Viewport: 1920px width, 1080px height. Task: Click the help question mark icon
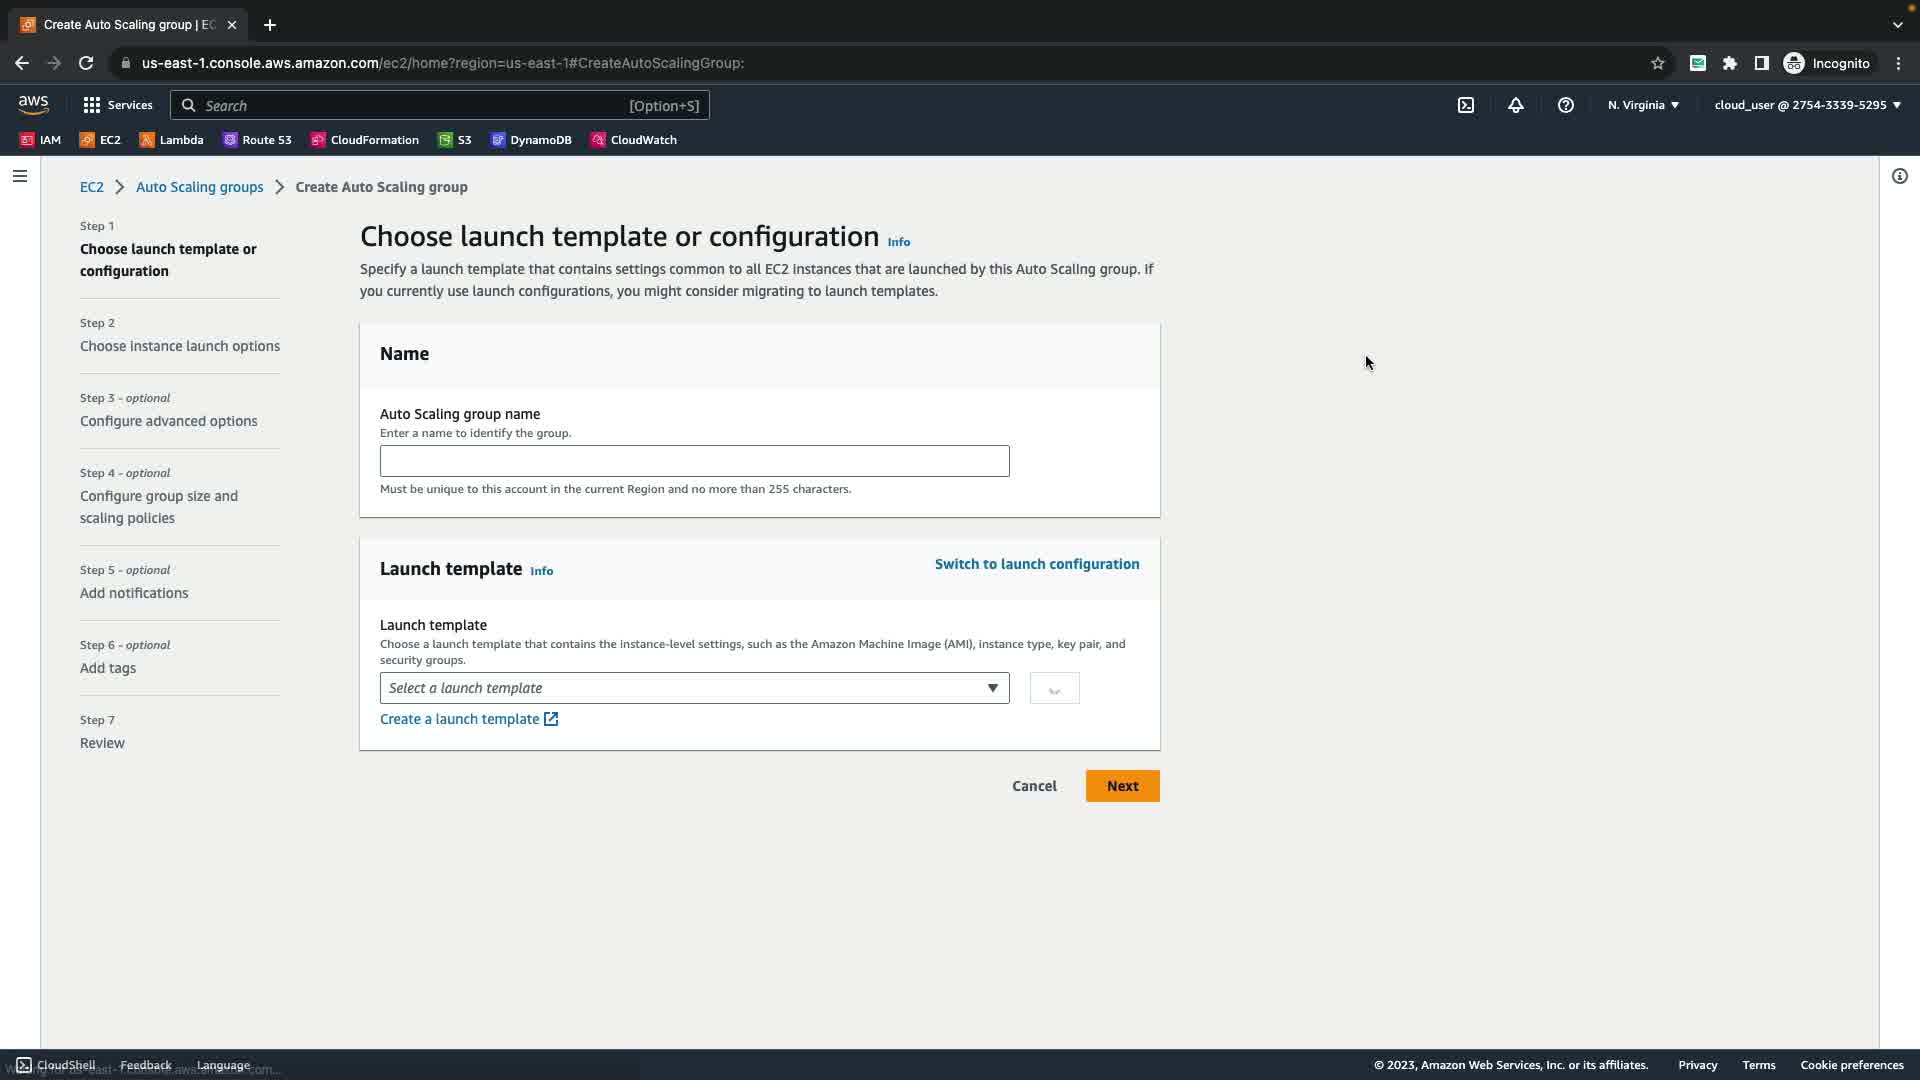[x=1565, y=105]
